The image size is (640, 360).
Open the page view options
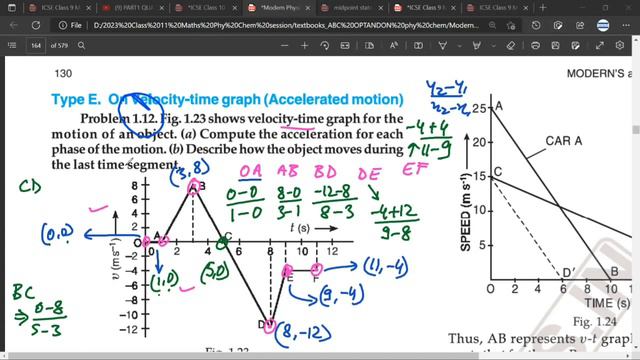pyautogui.click(x=369, y=45)
